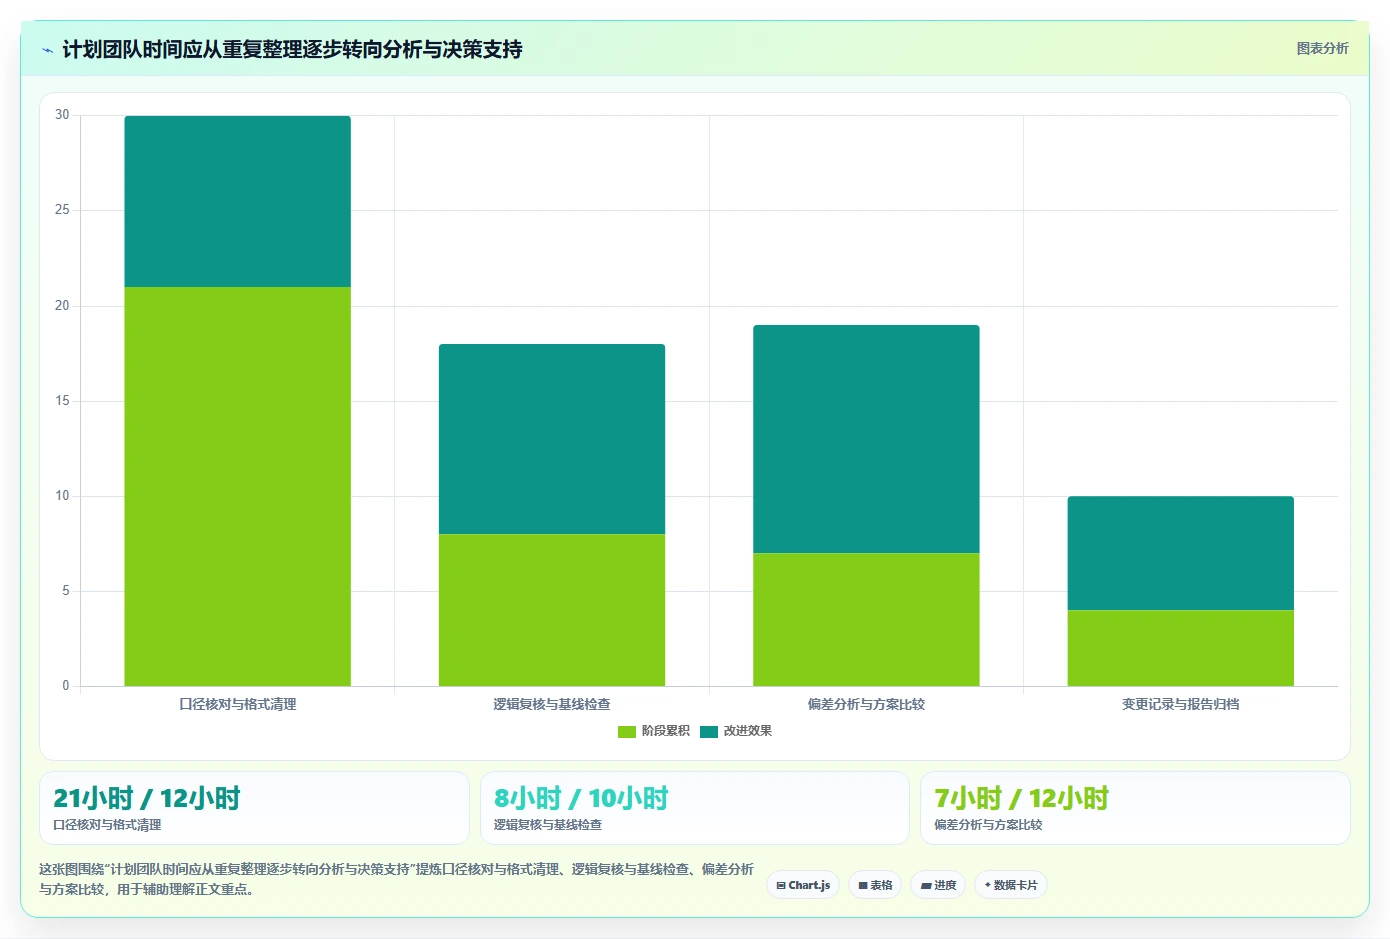
Task: Click teal bar segment for 变更记录与报告归档
Action: pyautogui.click(x=1181, y=553)
